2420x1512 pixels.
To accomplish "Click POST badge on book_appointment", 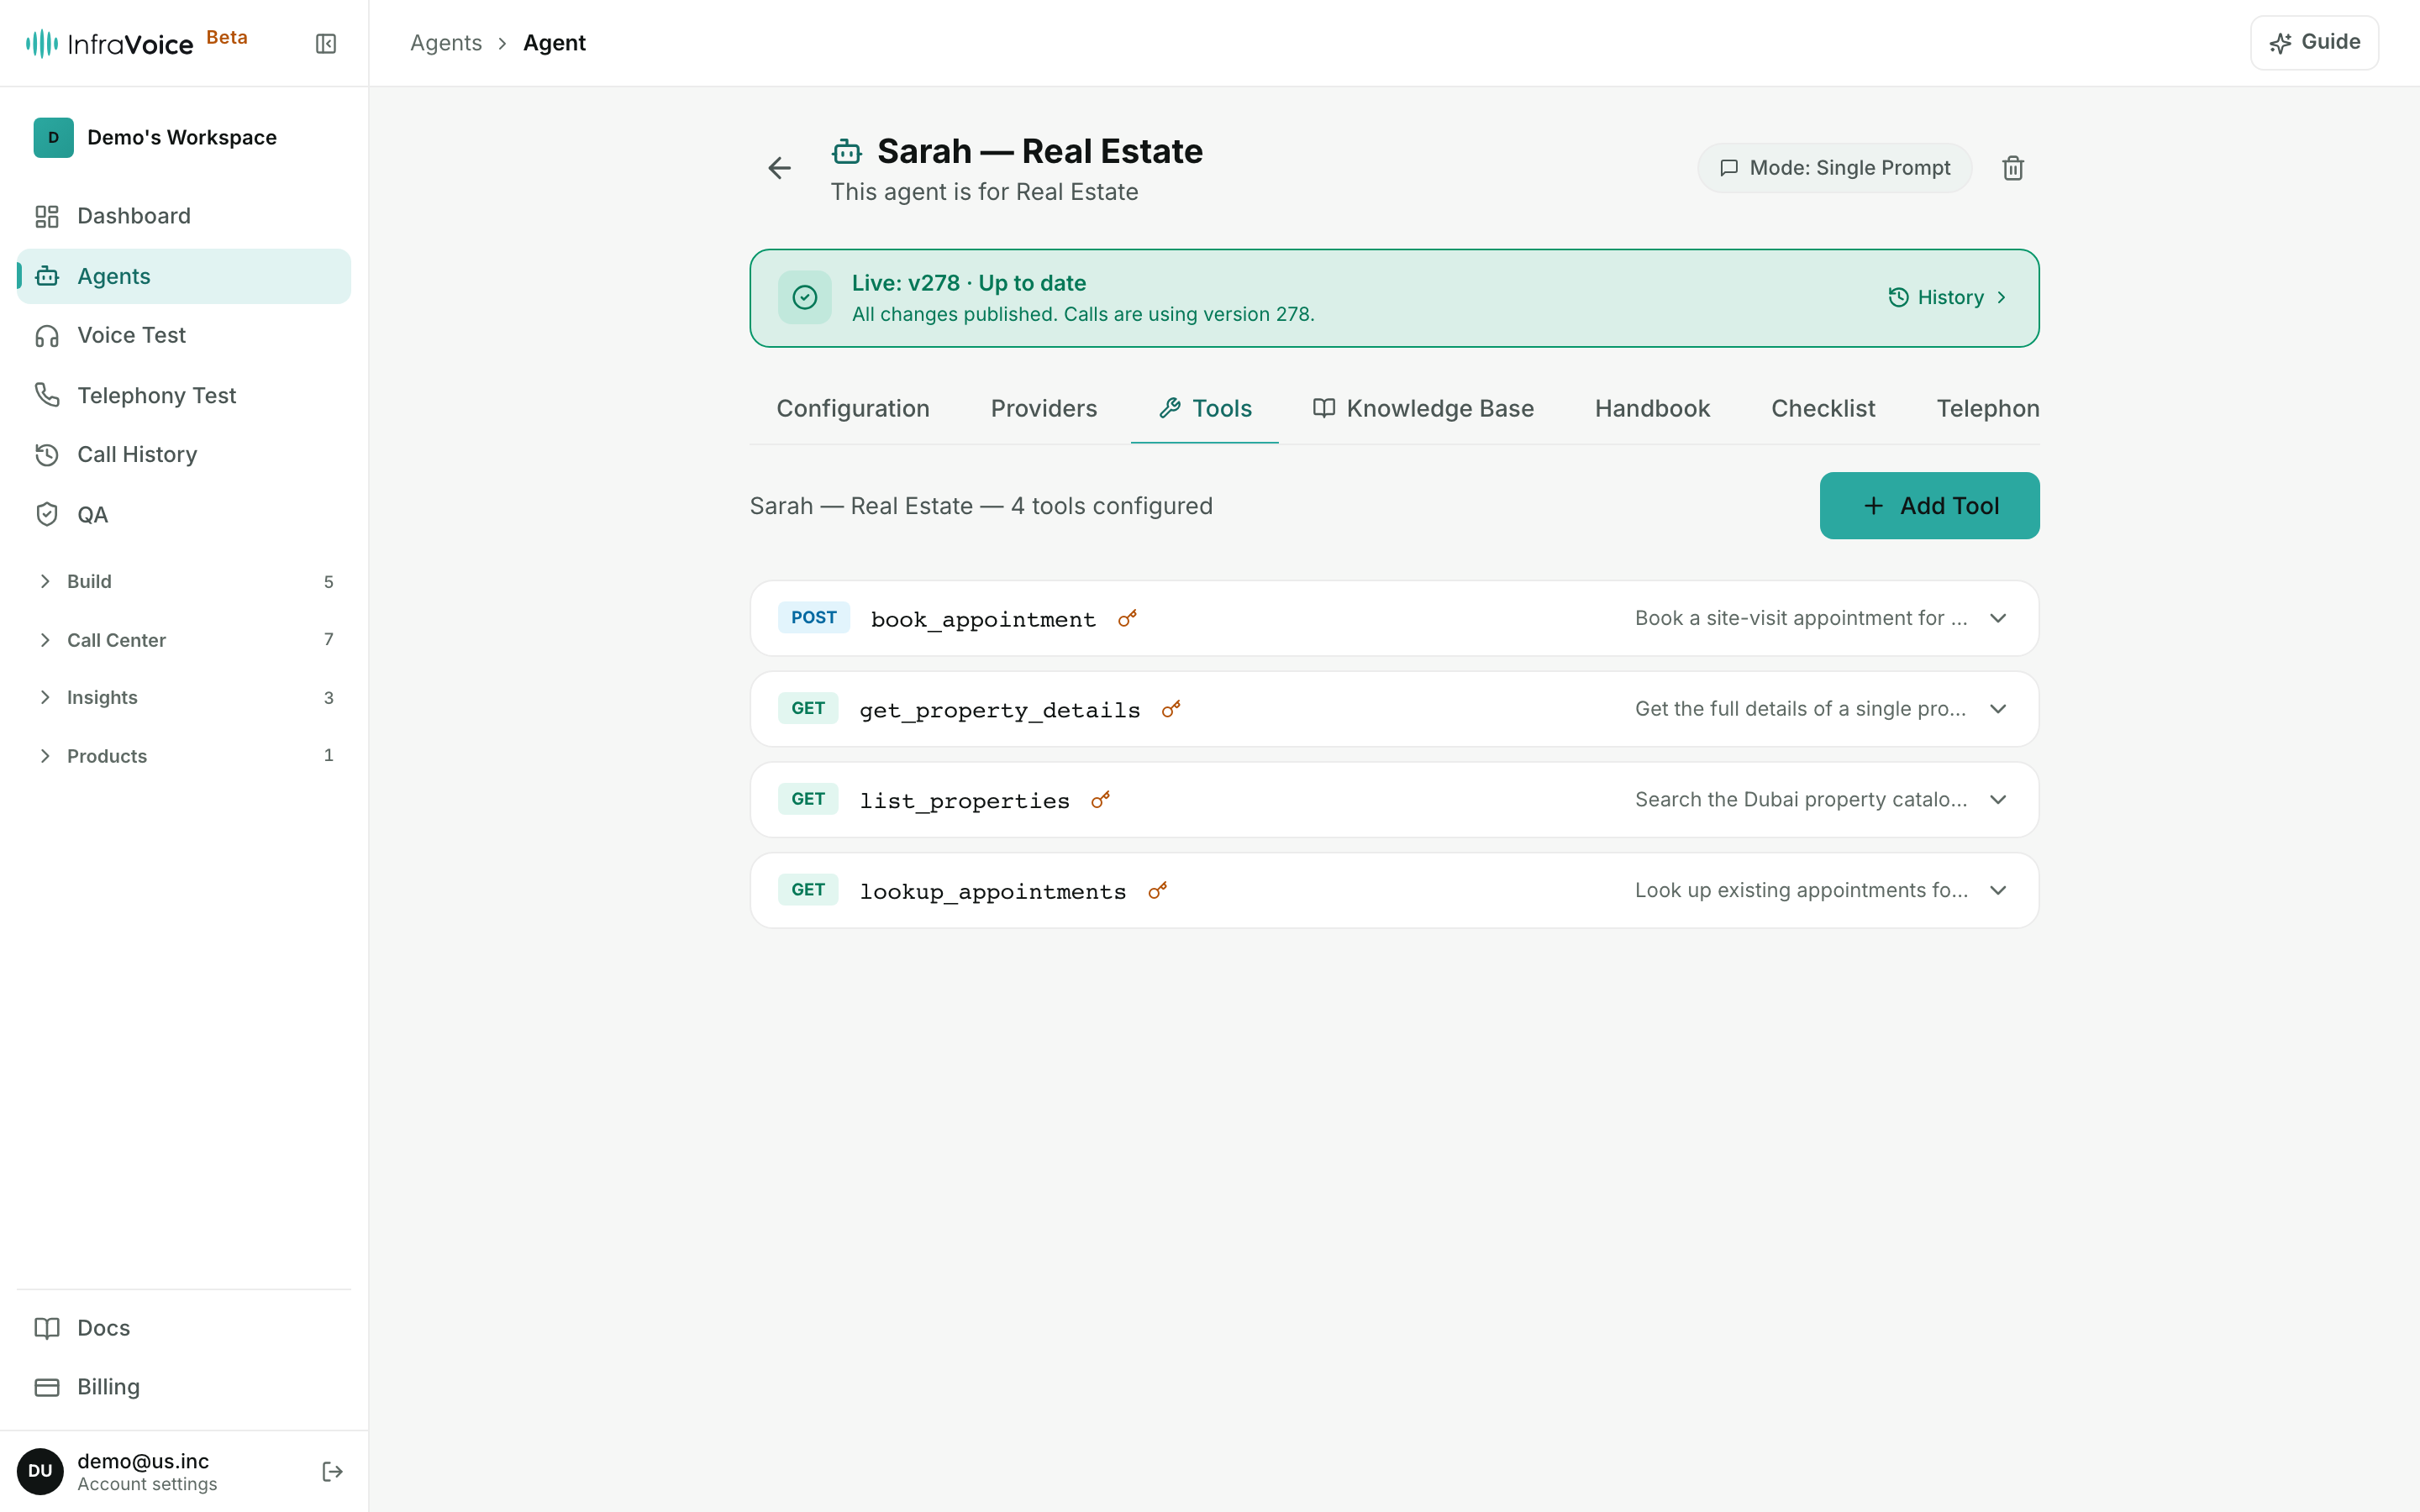I will pyautogui.click(x=814, y=618).
